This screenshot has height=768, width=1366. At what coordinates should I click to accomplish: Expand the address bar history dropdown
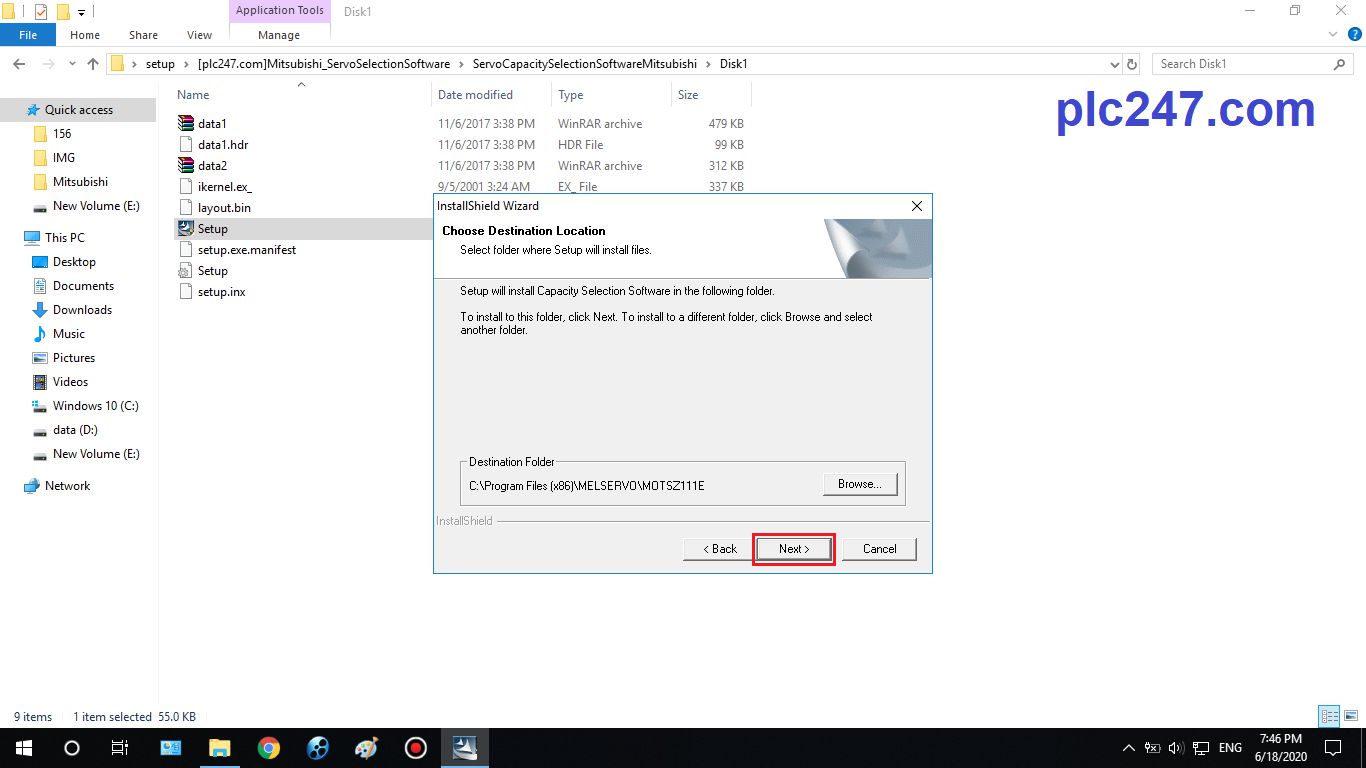pyautogui.click(x=1115, y=64)
